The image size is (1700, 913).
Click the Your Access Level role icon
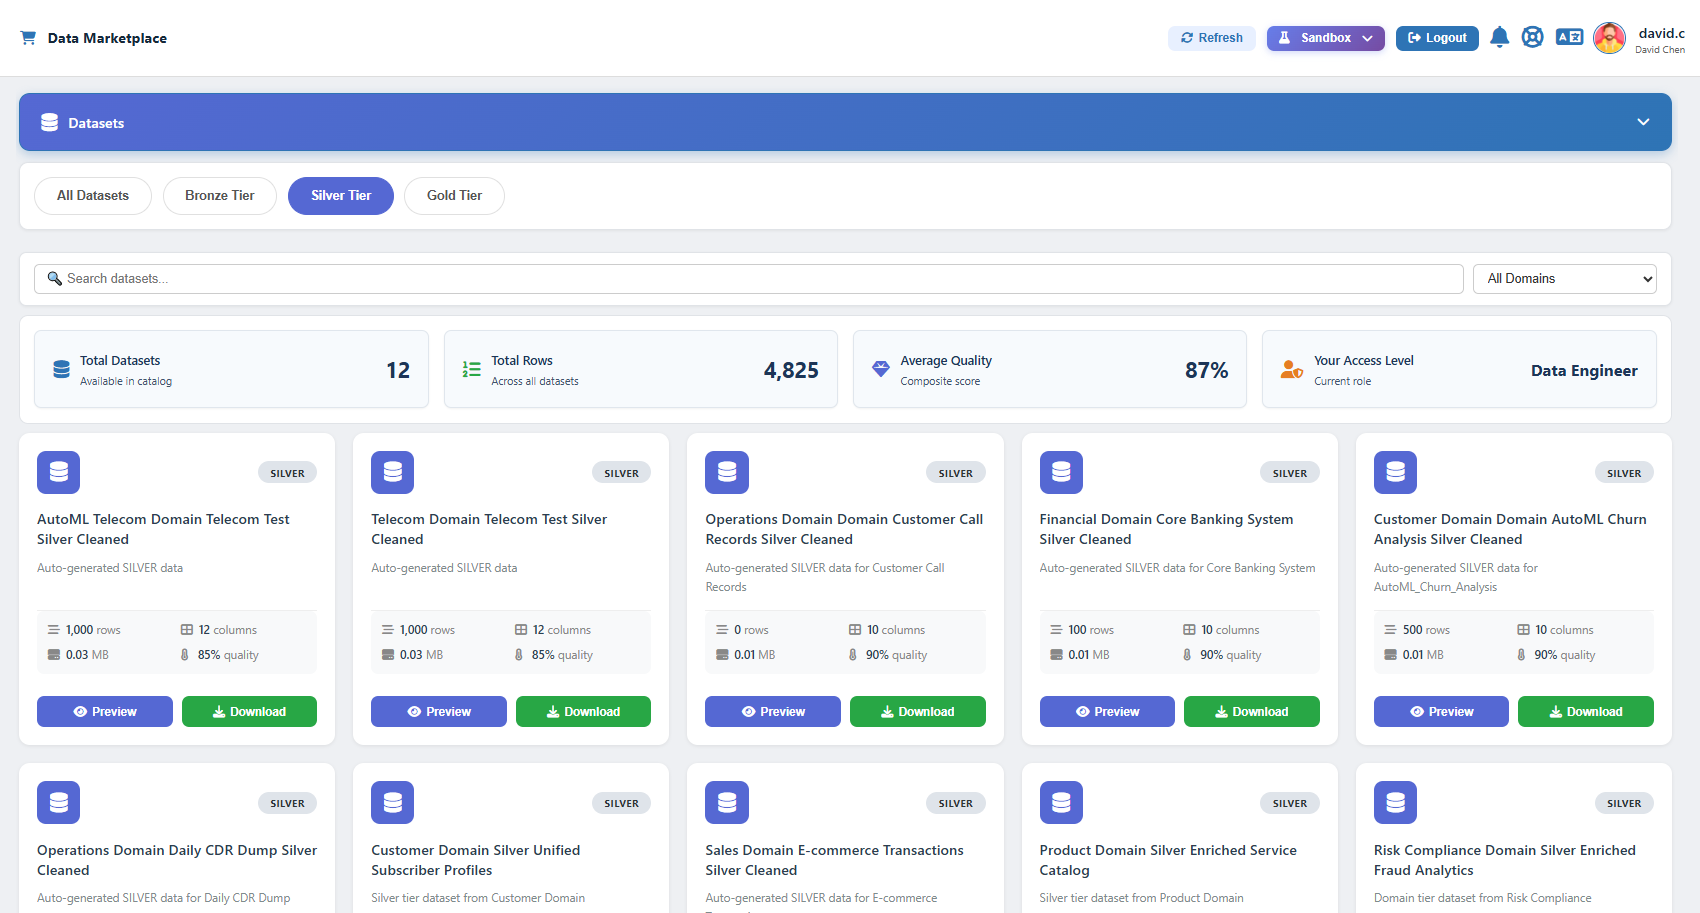click(1291, 369)
